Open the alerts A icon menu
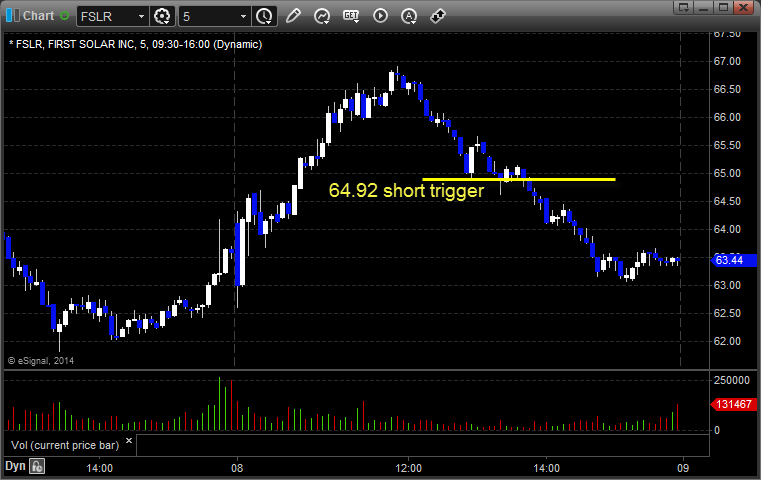This screenshot has height=480, width=761. 409,16
